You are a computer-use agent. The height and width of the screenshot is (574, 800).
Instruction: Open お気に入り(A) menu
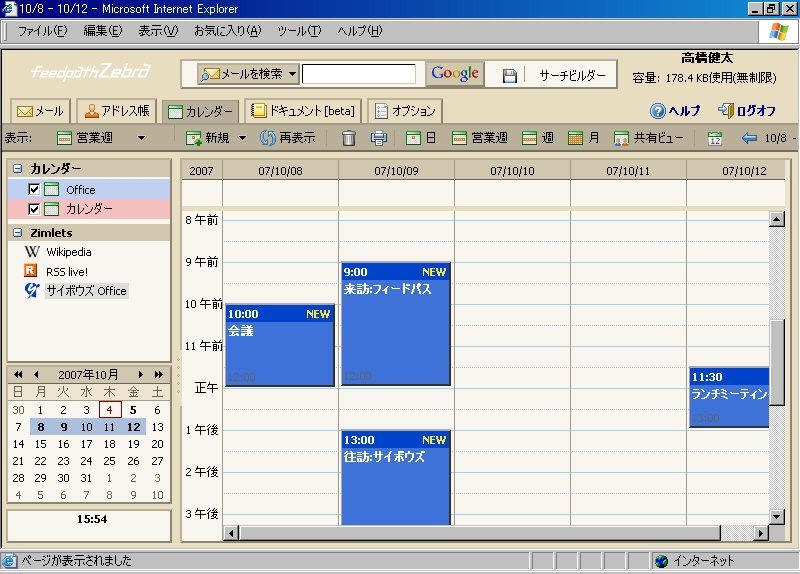click(x=228, y=31)
